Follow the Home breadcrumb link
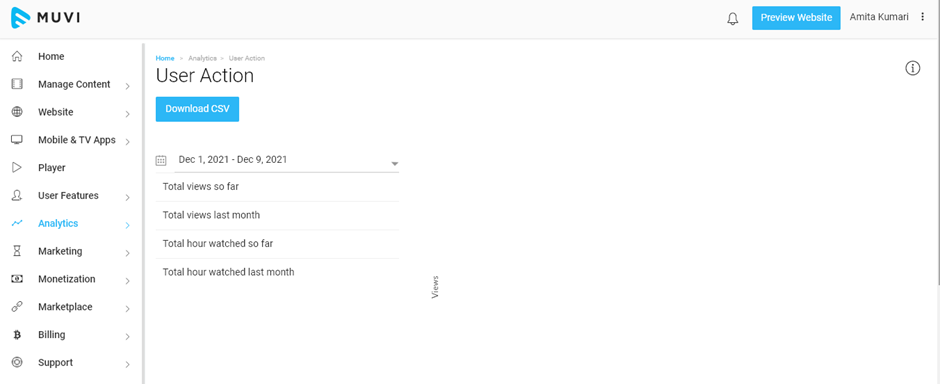Image resolution: width=940 pixels, height=384 pixels. point(165,58)
